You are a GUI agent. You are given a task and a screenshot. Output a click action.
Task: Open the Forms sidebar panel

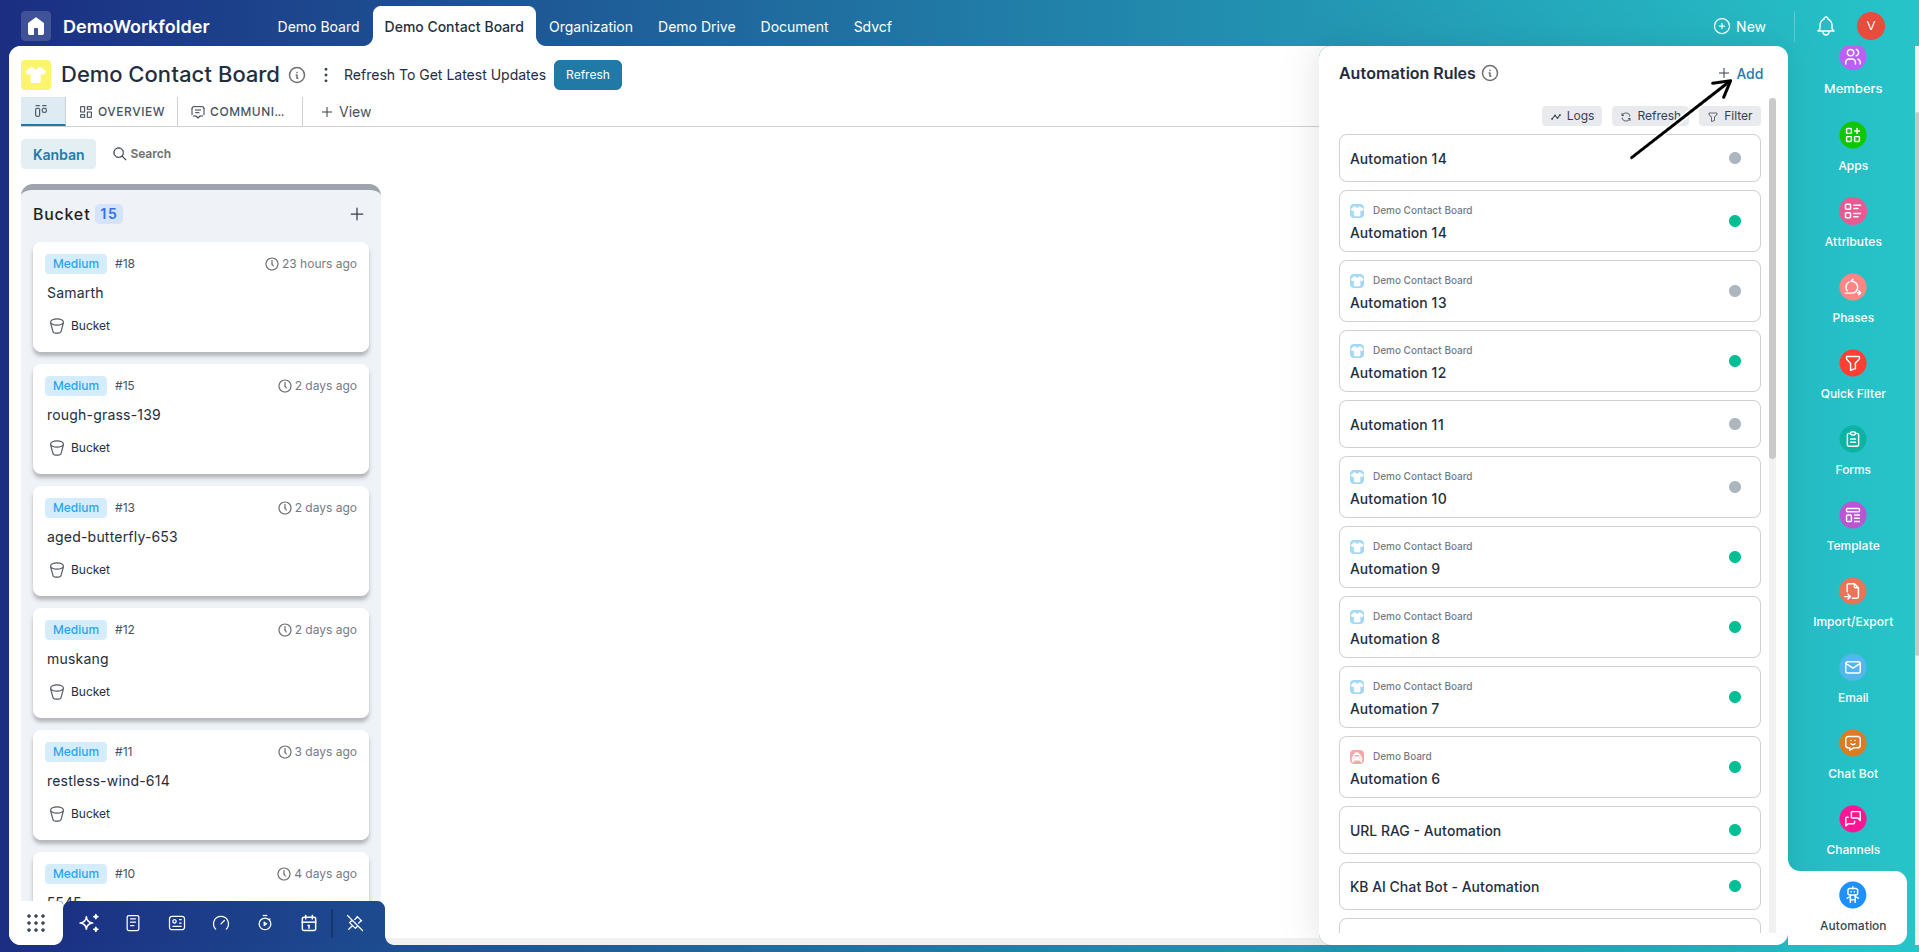coord(1853,450)
